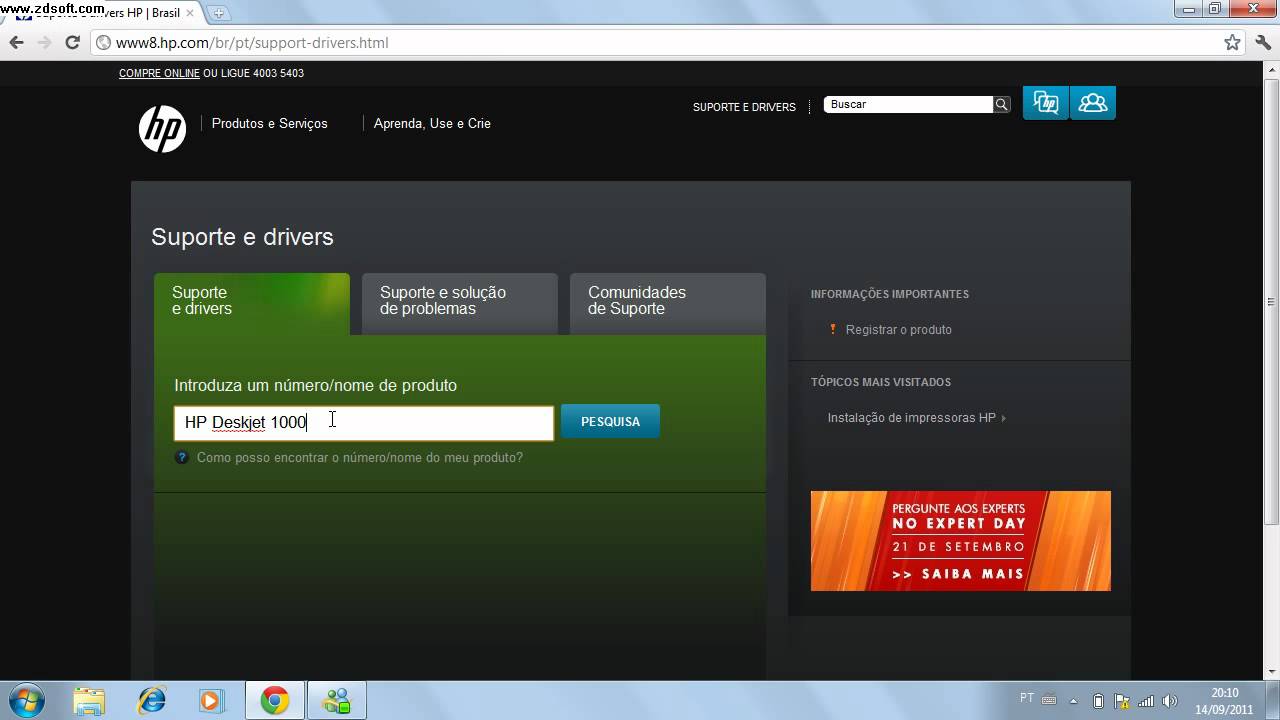
Task: Open Chrome wrench settings menu
Action: coord(1262,42)
